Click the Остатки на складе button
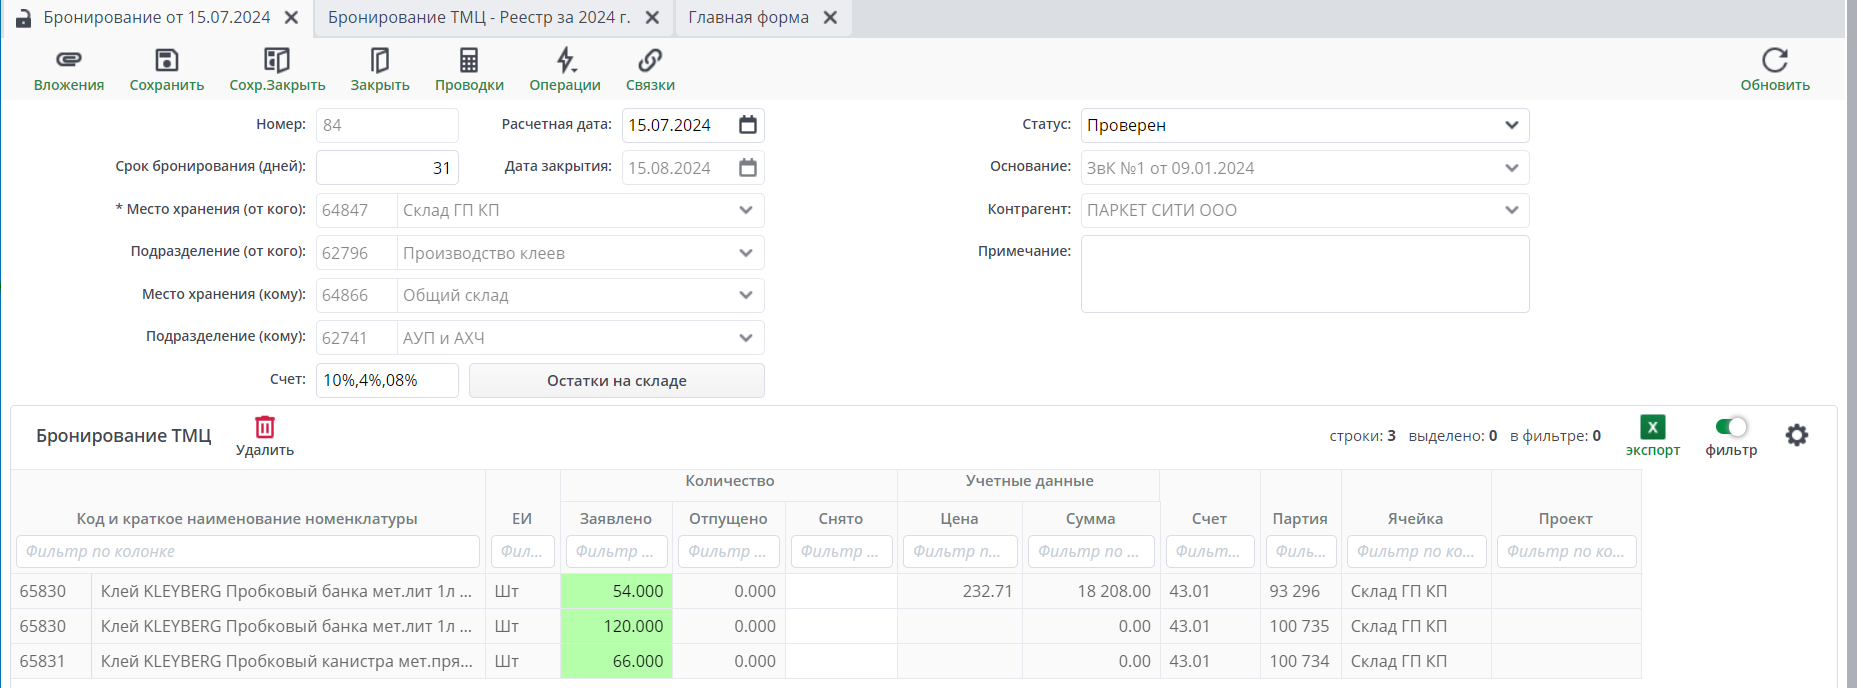Image resolution: width=1857 pixels, height=688 pixels. pyautogui.click(x=616, y=381)
